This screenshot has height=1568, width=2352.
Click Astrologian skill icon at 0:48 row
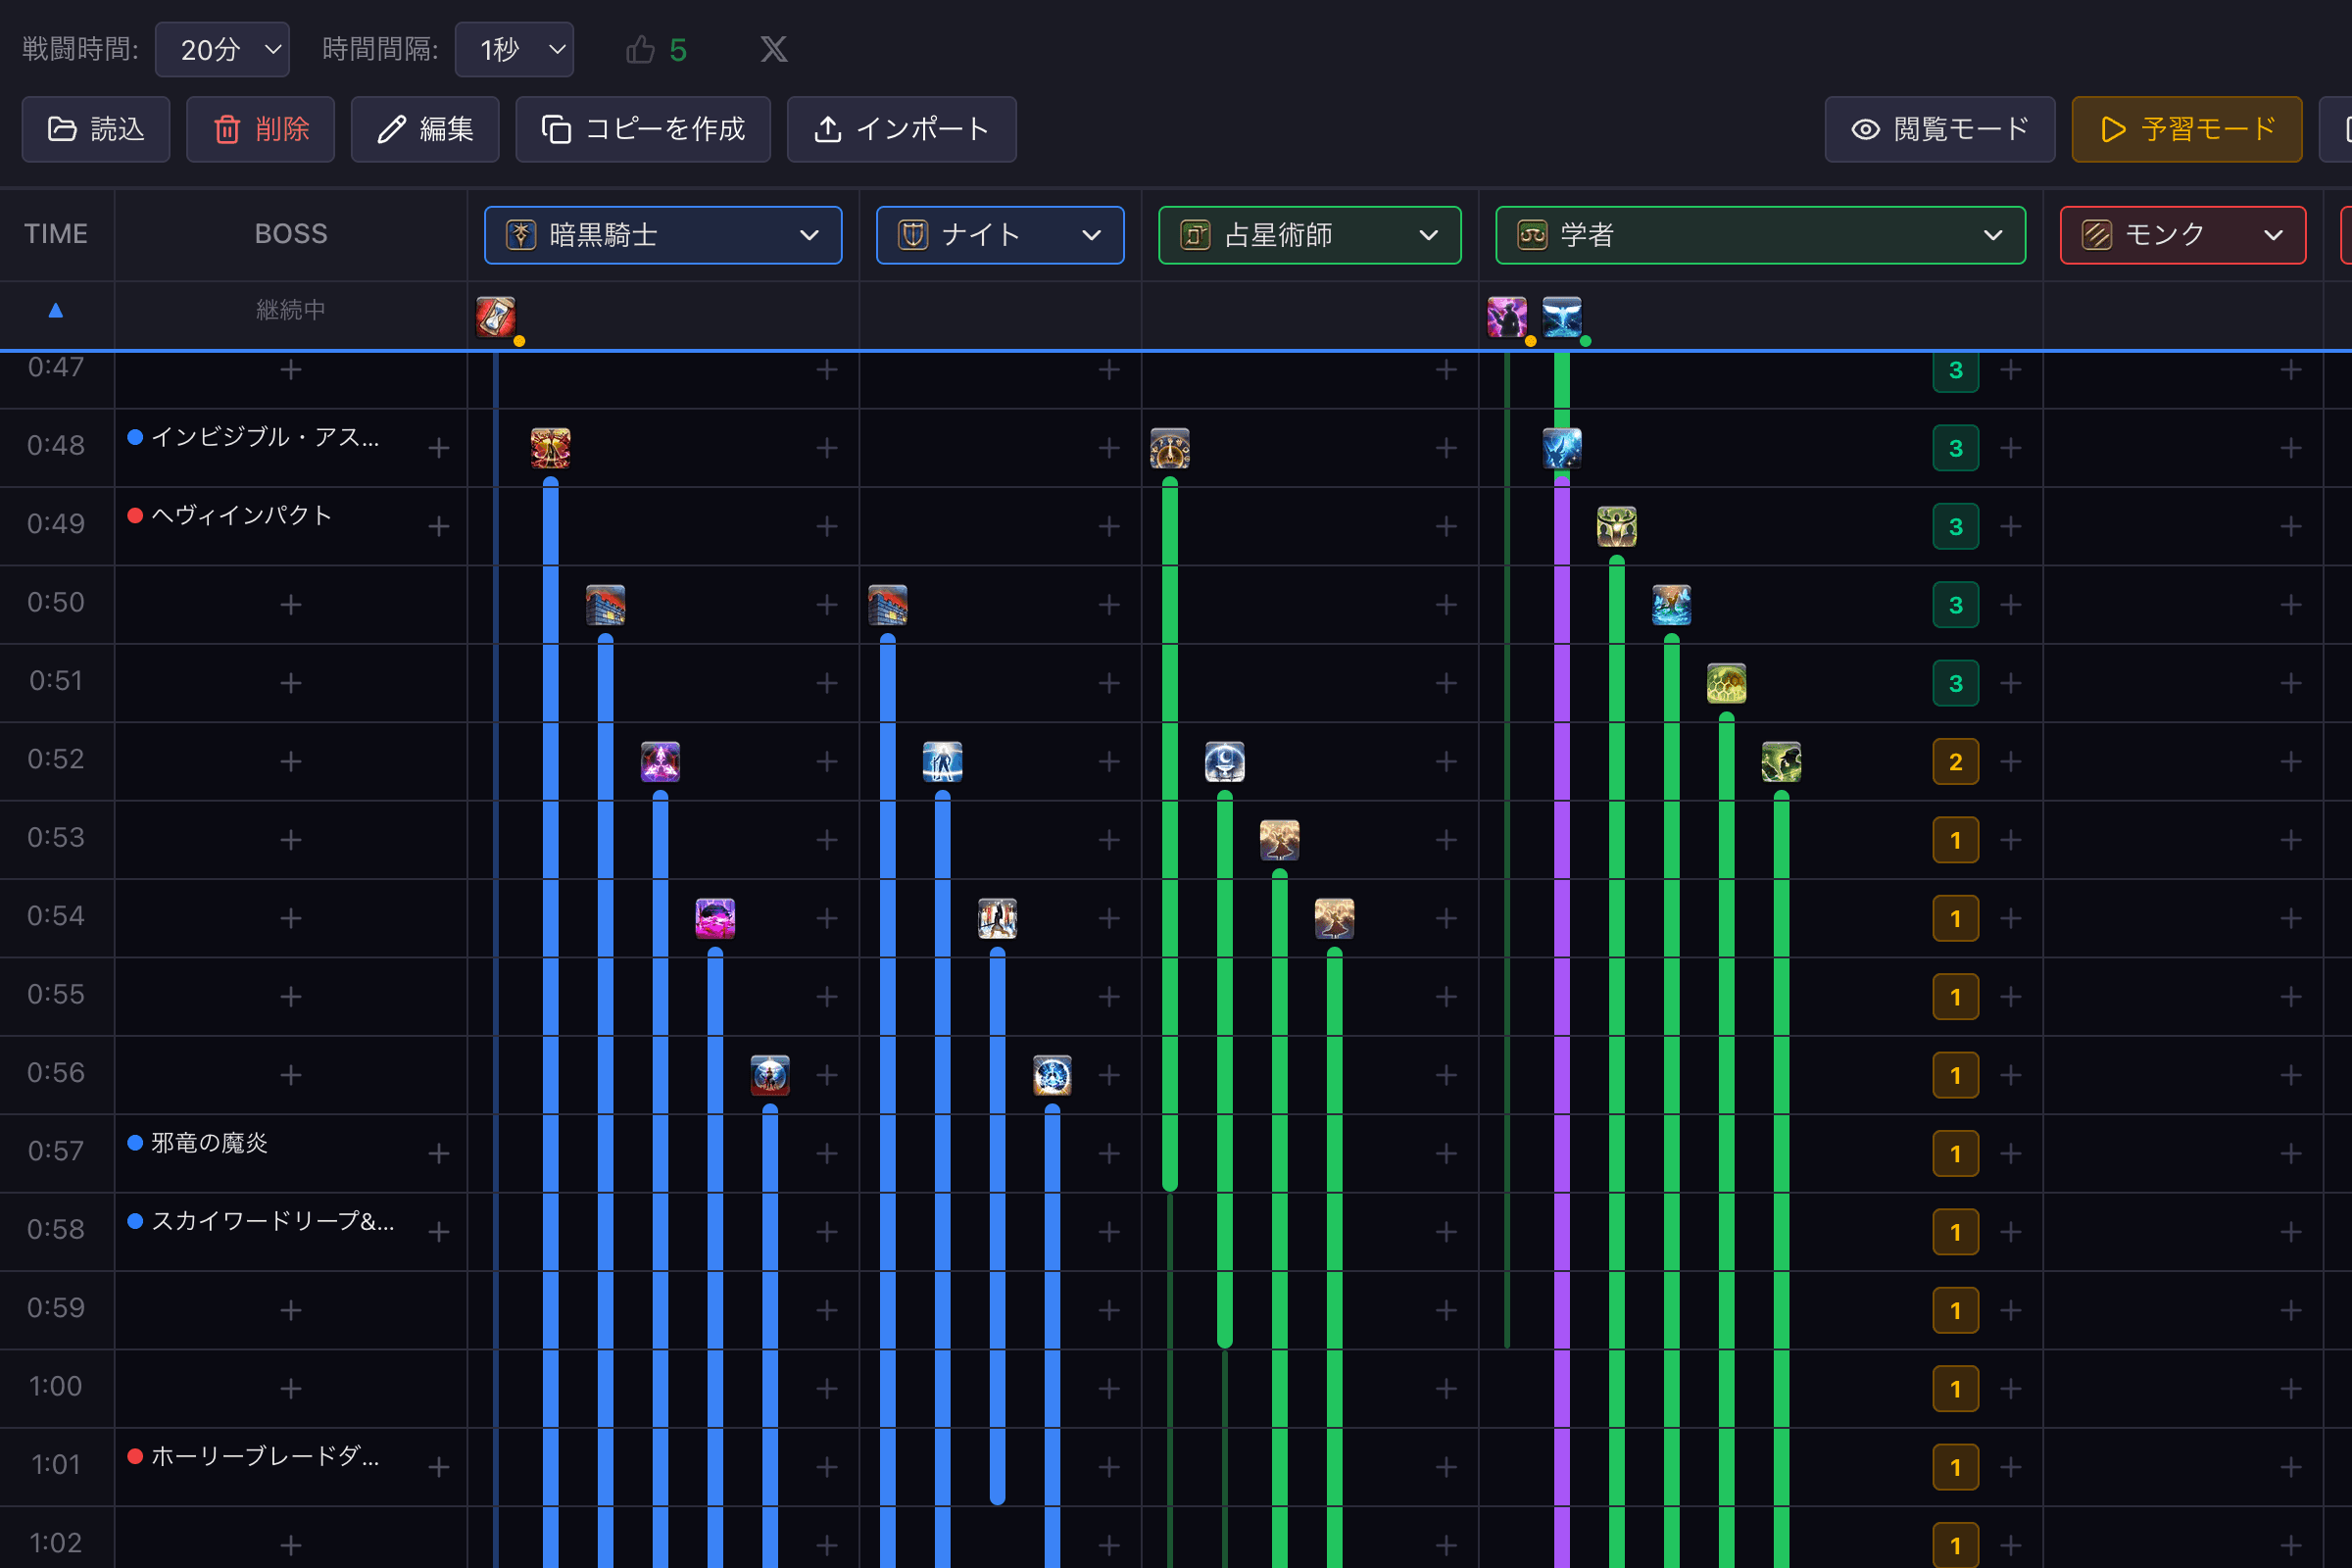point(1169,448)
